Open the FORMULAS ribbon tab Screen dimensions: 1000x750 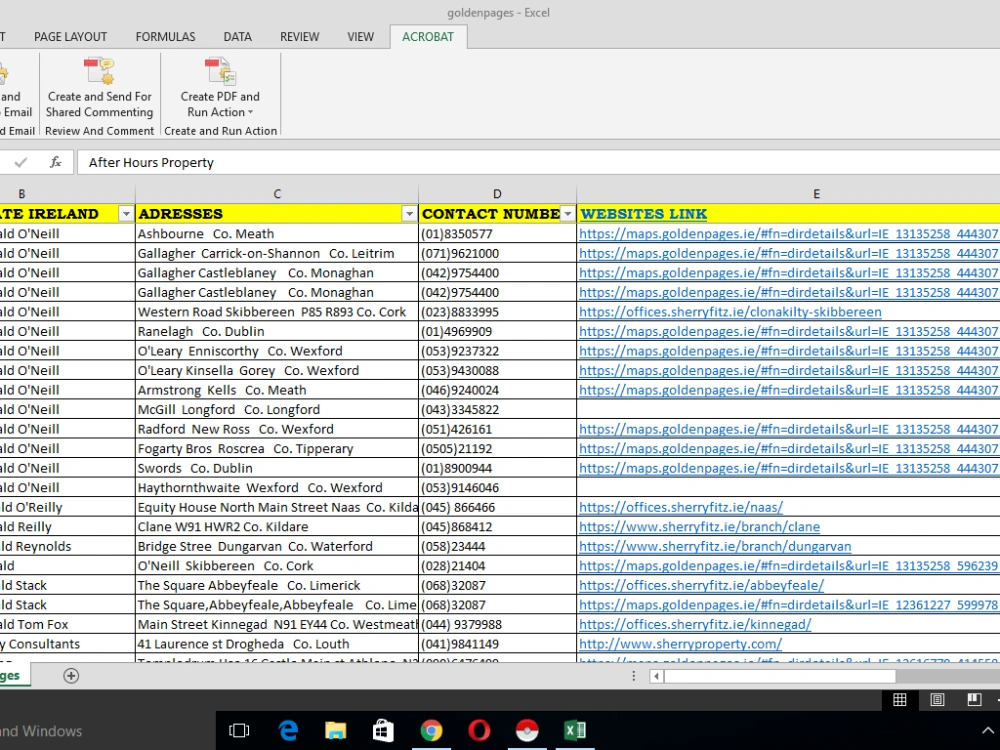[165, 37]
